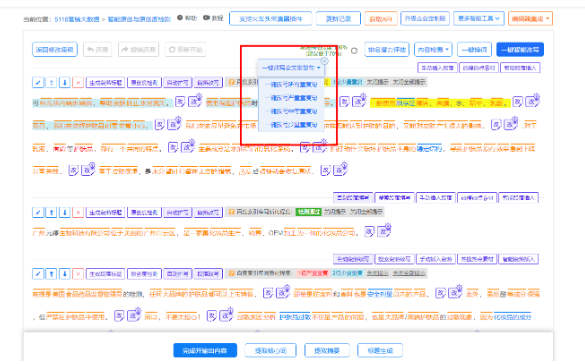585x364 pixels.
Task: Move the third paragraph down with its arrow icon
Action: 65,274
